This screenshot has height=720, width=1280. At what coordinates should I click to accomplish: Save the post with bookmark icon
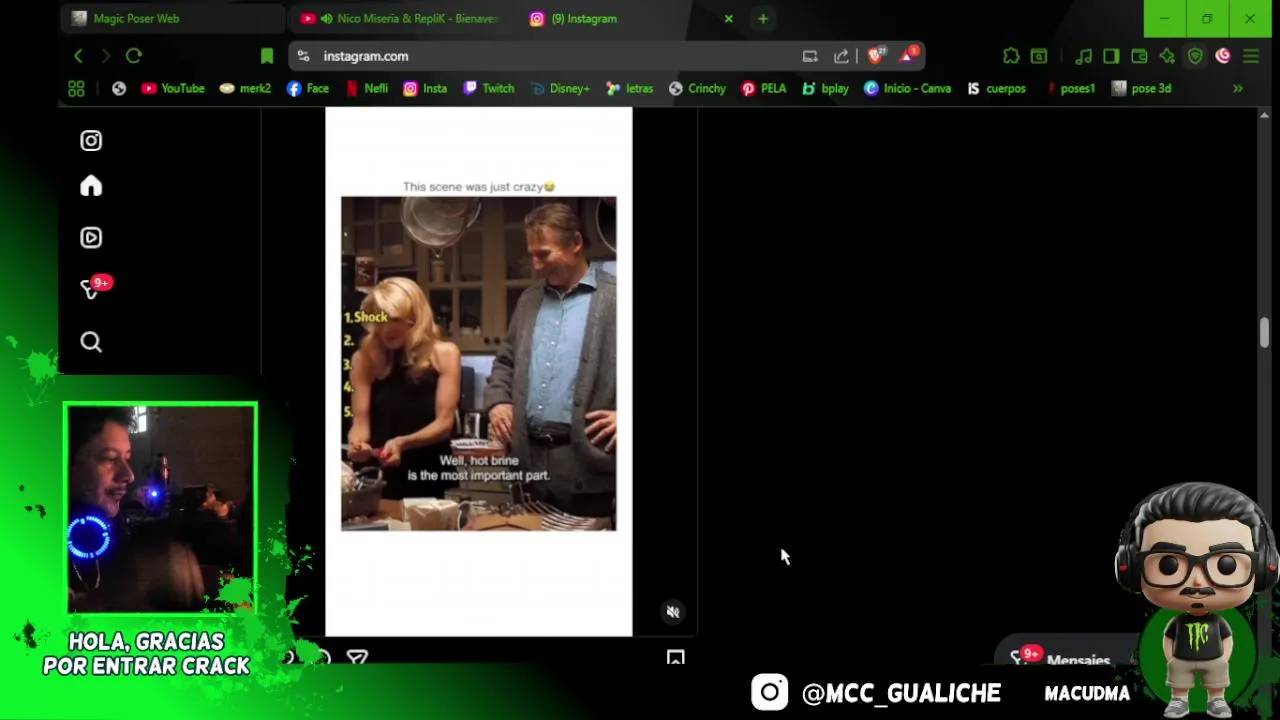click(x=676, y=657)
